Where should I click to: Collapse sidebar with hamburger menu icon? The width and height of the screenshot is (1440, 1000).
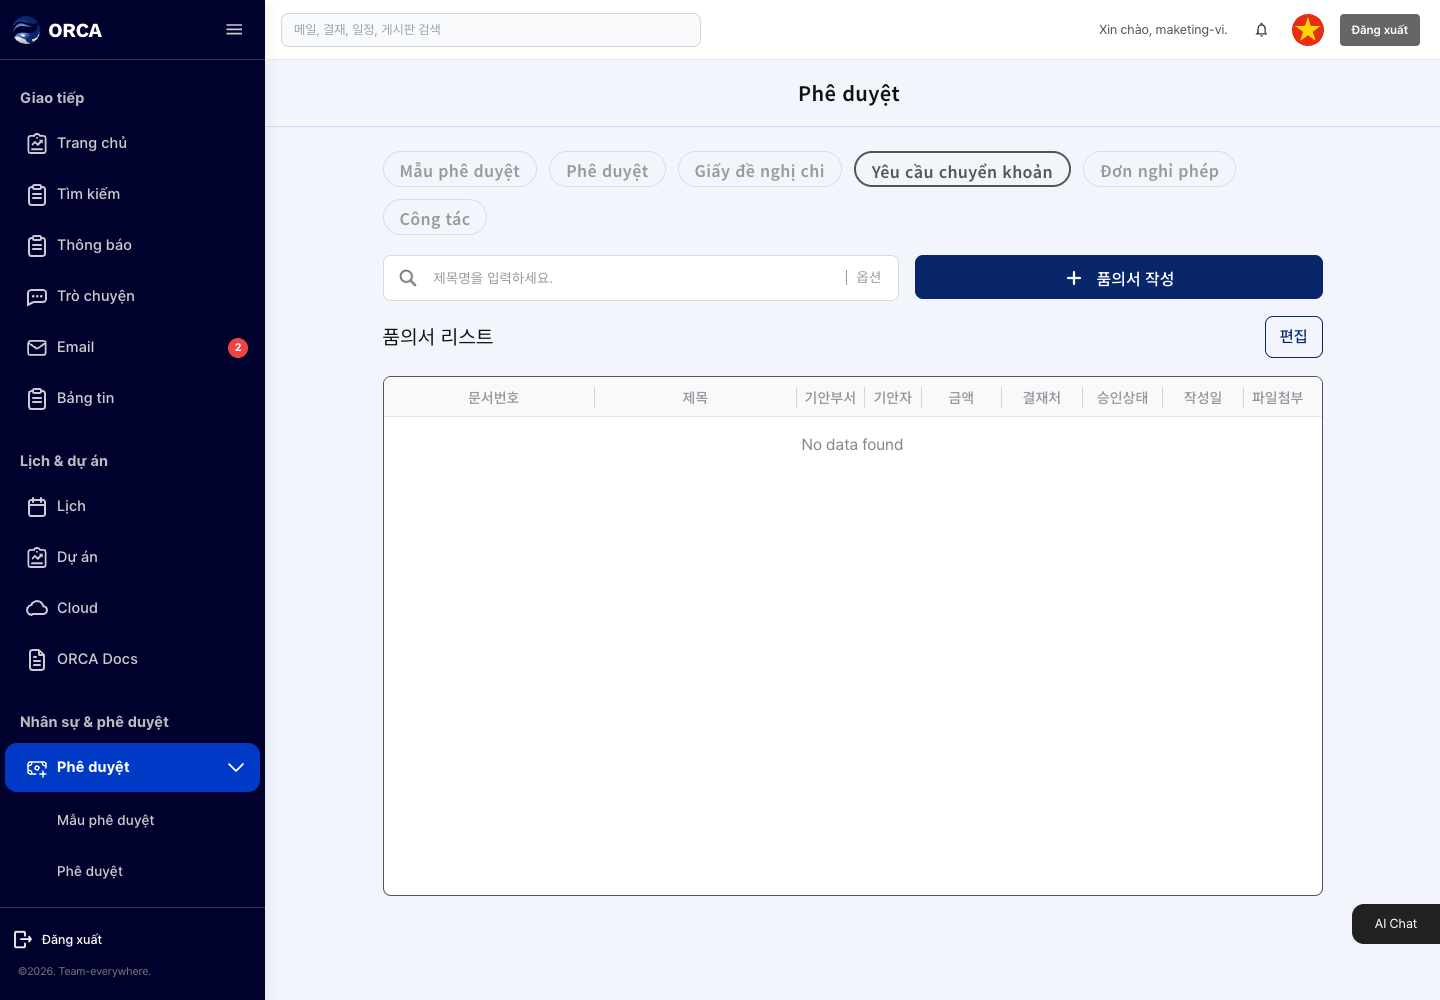coord(234,30)
